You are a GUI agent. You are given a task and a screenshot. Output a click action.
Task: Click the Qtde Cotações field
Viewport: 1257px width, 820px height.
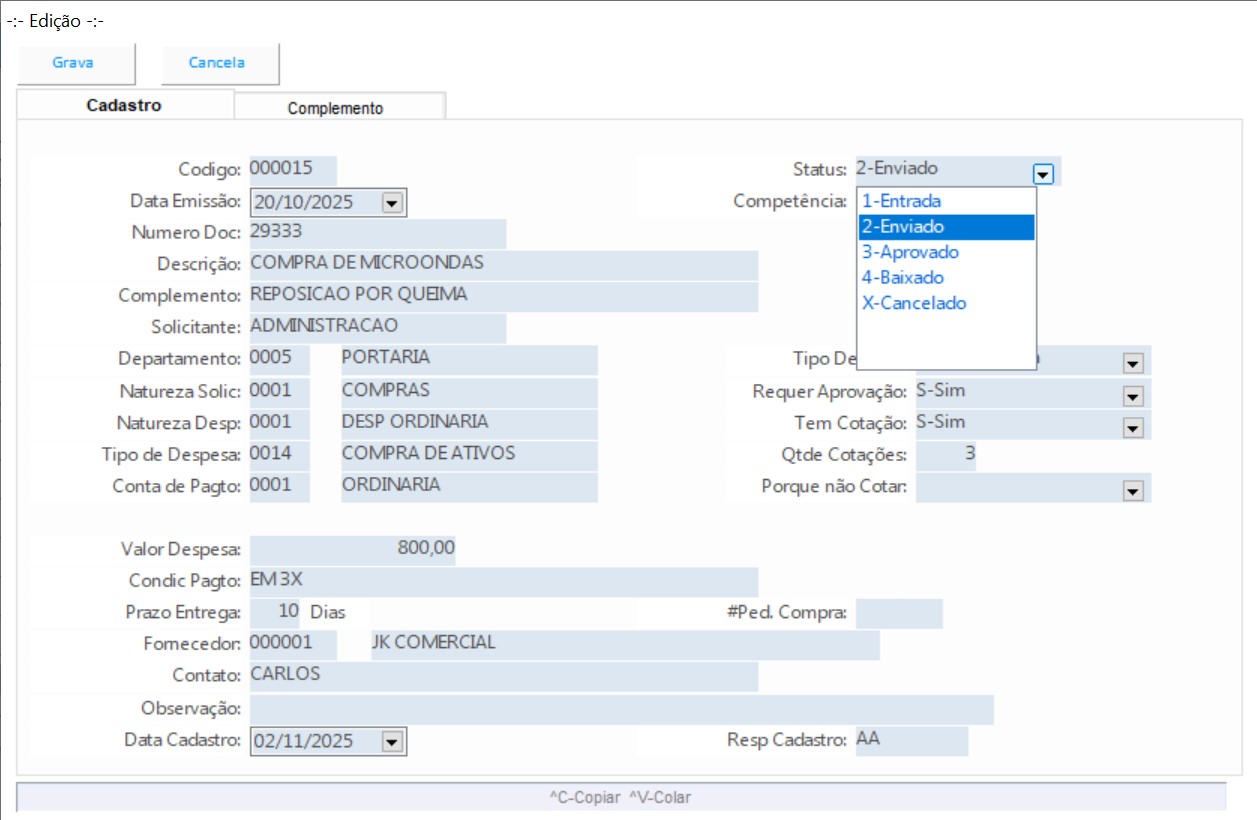(946, 455)
